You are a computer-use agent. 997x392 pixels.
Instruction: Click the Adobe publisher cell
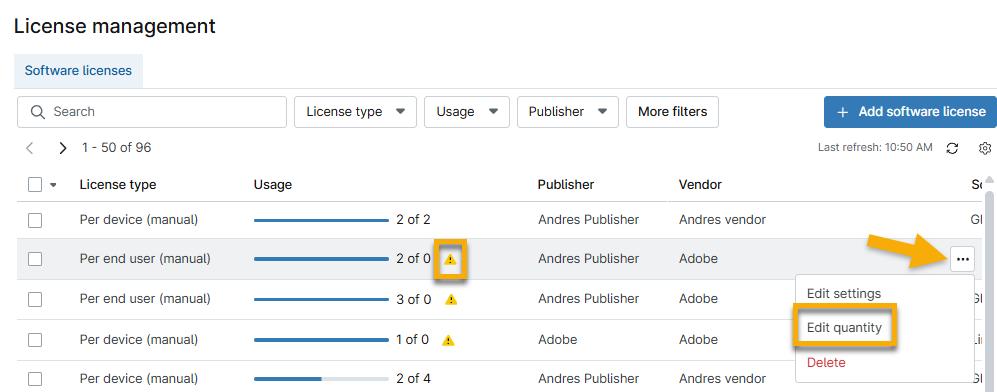(x=558, y=340)
